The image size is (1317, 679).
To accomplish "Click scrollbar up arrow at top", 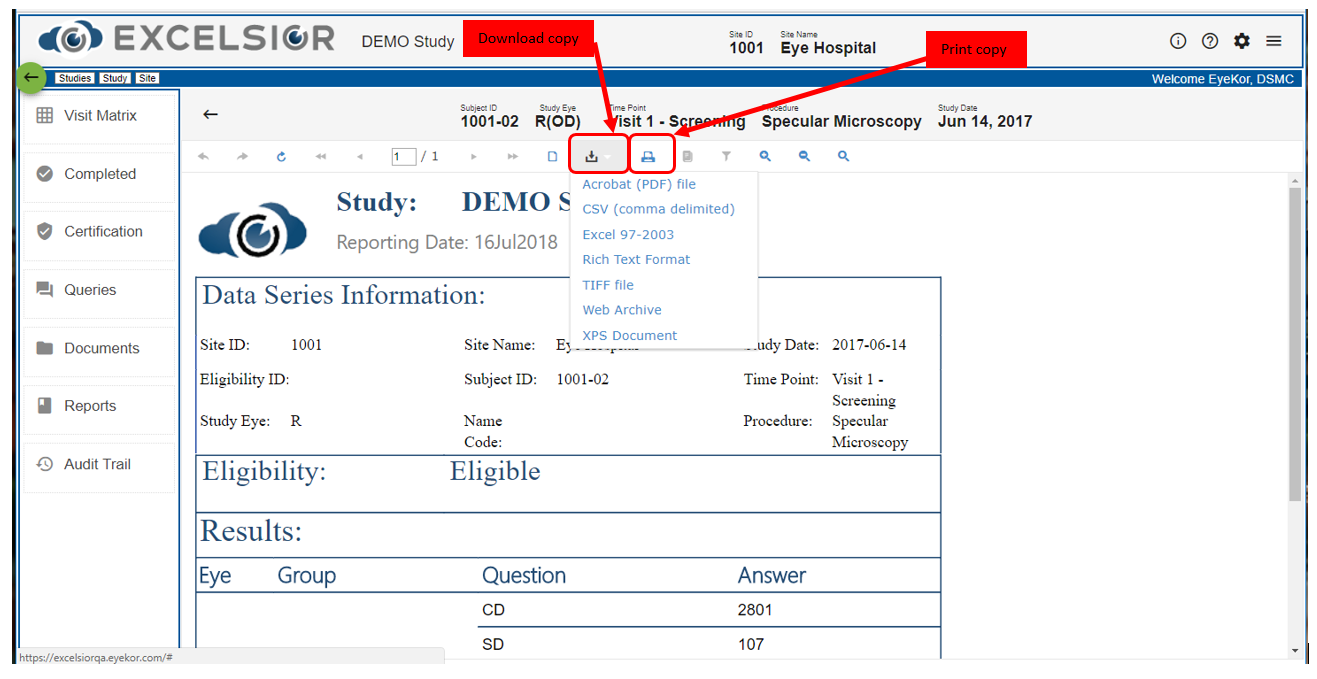I will tap(1295, 181).
